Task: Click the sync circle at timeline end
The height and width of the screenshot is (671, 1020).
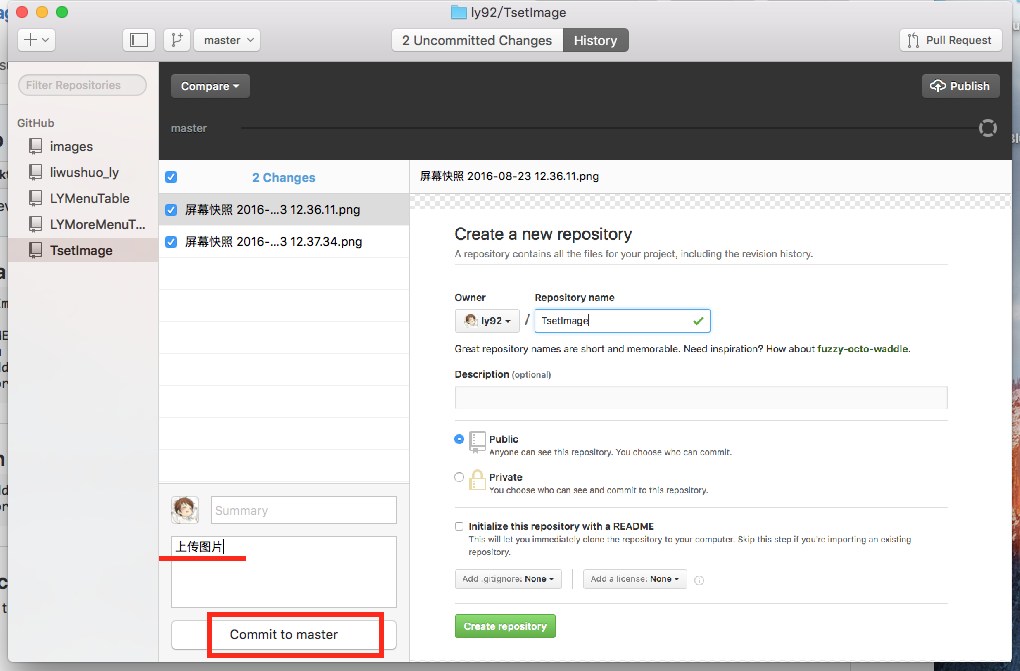Action: (987, 128)
